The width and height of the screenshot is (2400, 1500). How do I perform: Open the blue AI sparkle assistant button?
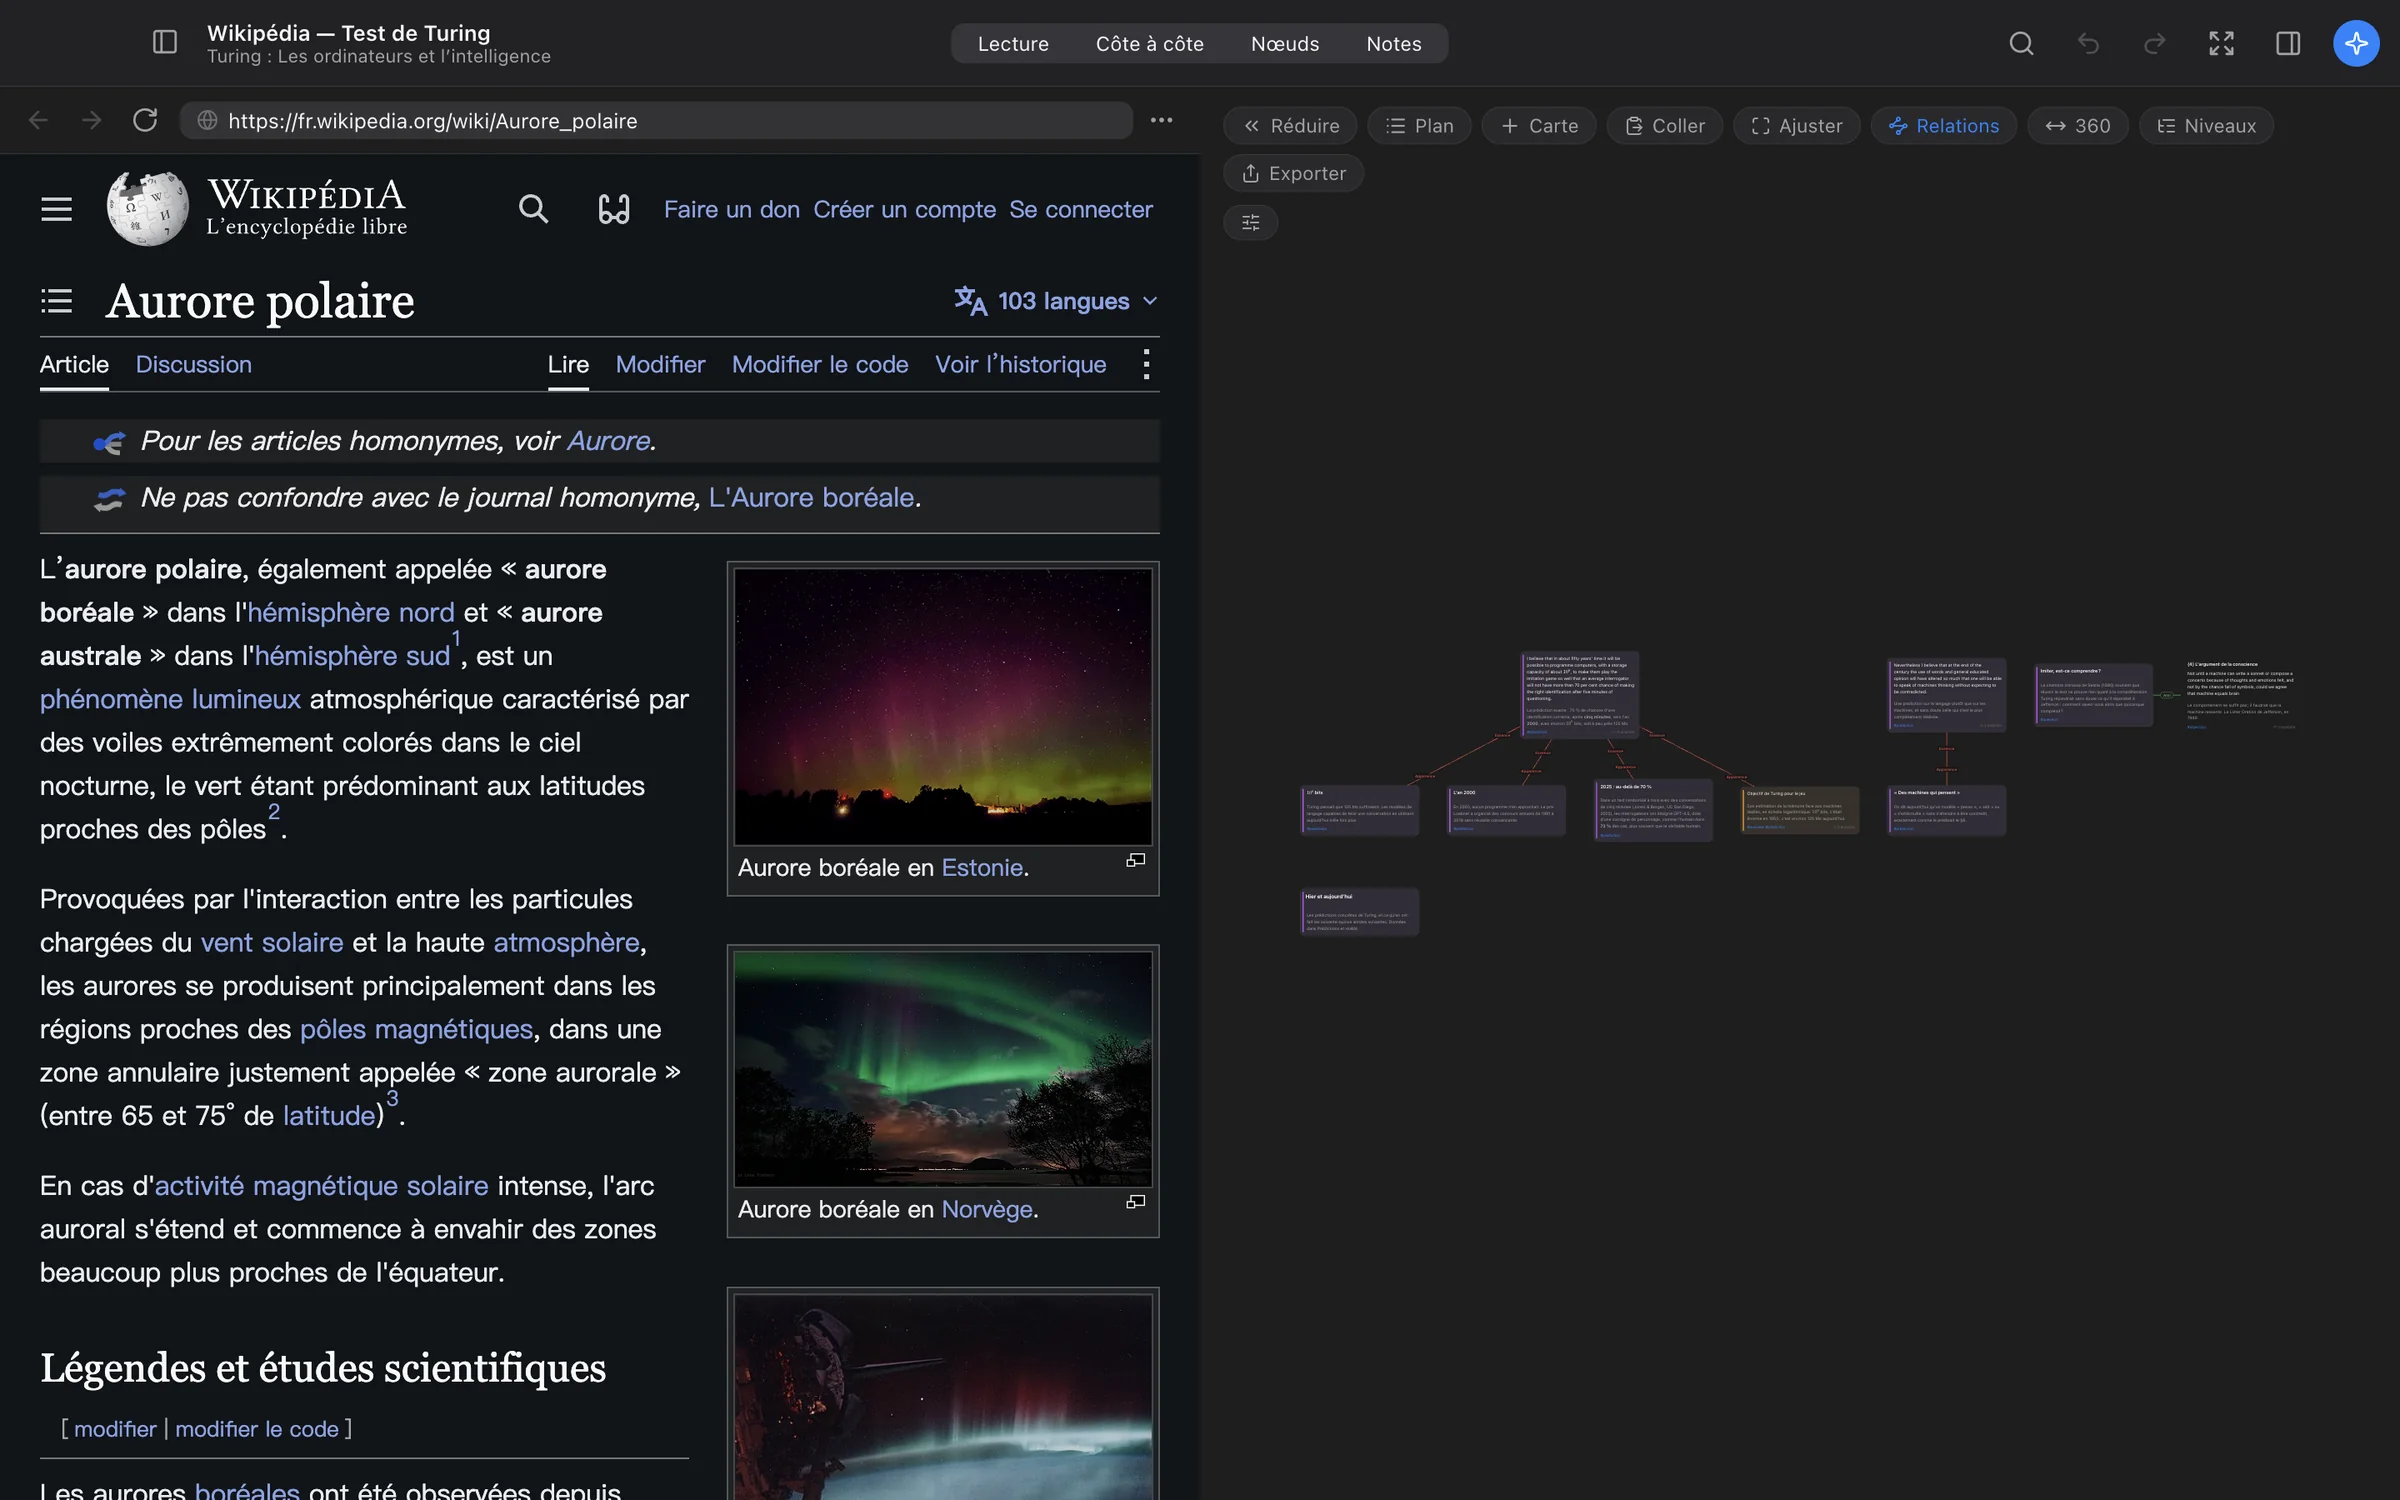click(x=2356, y=43)
